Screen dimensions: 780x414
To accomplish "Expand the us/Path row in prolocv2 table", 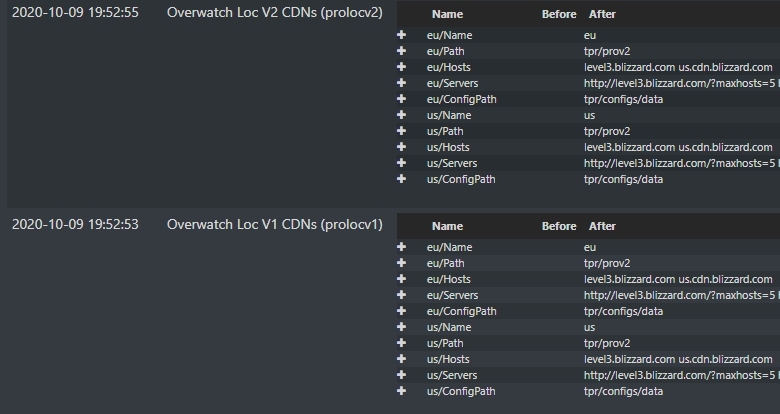I will 402,131.
